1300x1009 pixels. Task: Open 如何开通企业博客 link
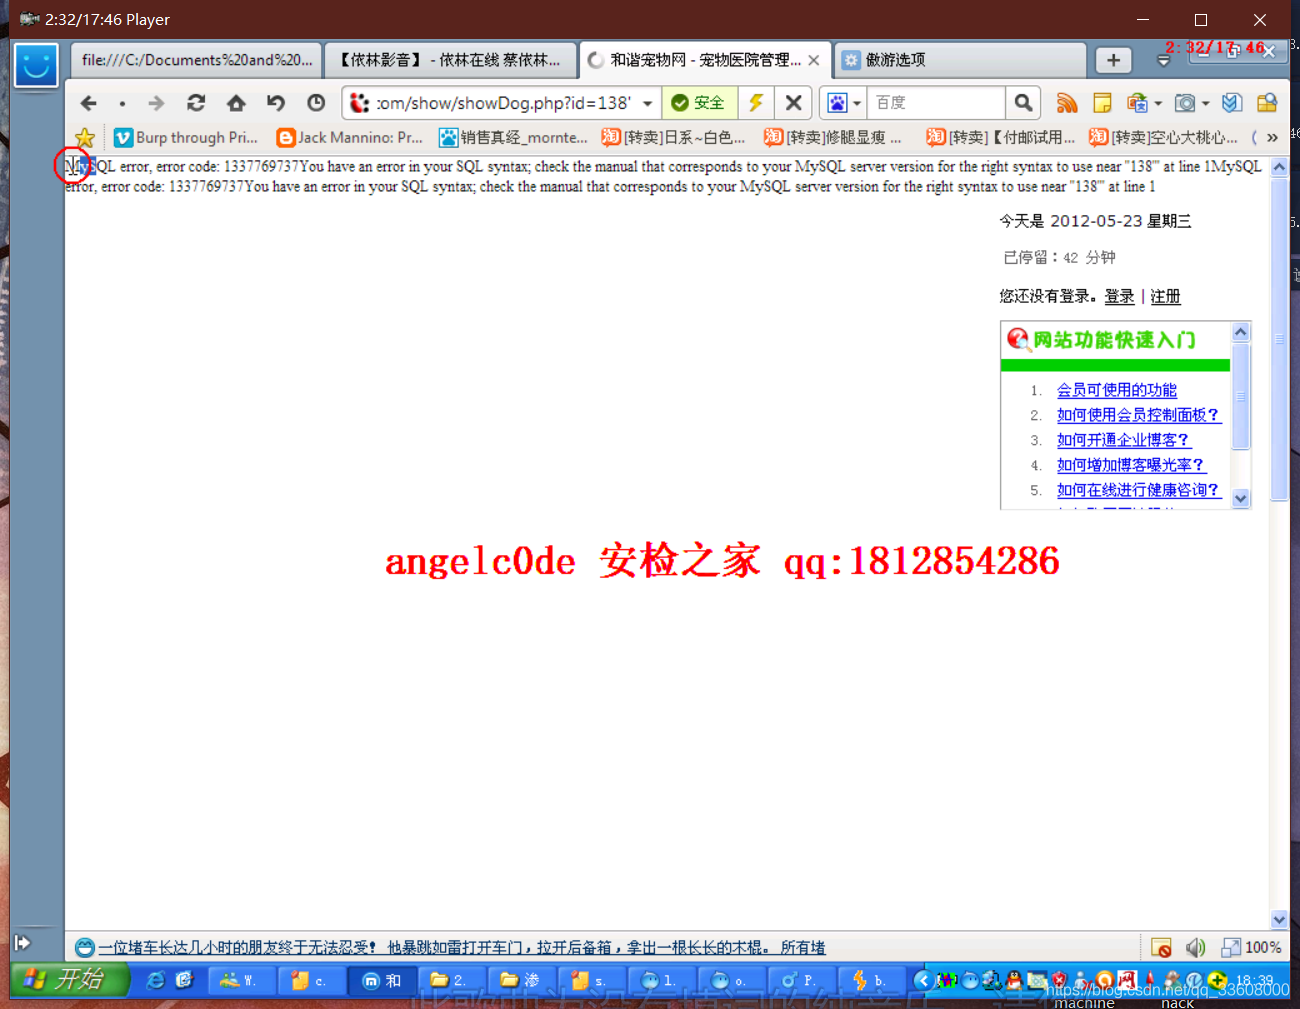pyautogui.click(x=1124, y=440)
